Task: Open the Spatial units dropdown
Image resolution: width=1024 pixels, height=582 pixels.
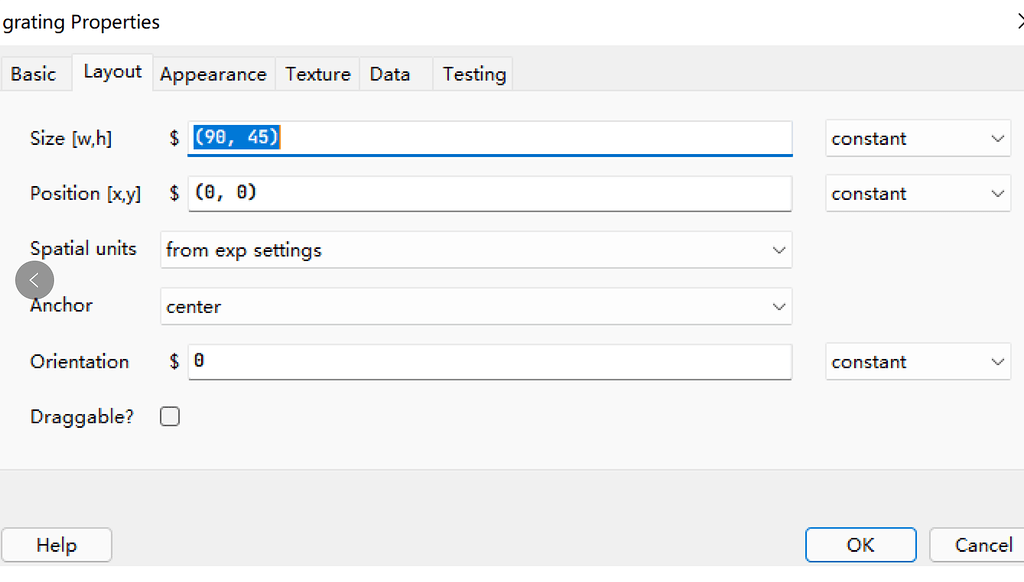Action: coord(476,250)
